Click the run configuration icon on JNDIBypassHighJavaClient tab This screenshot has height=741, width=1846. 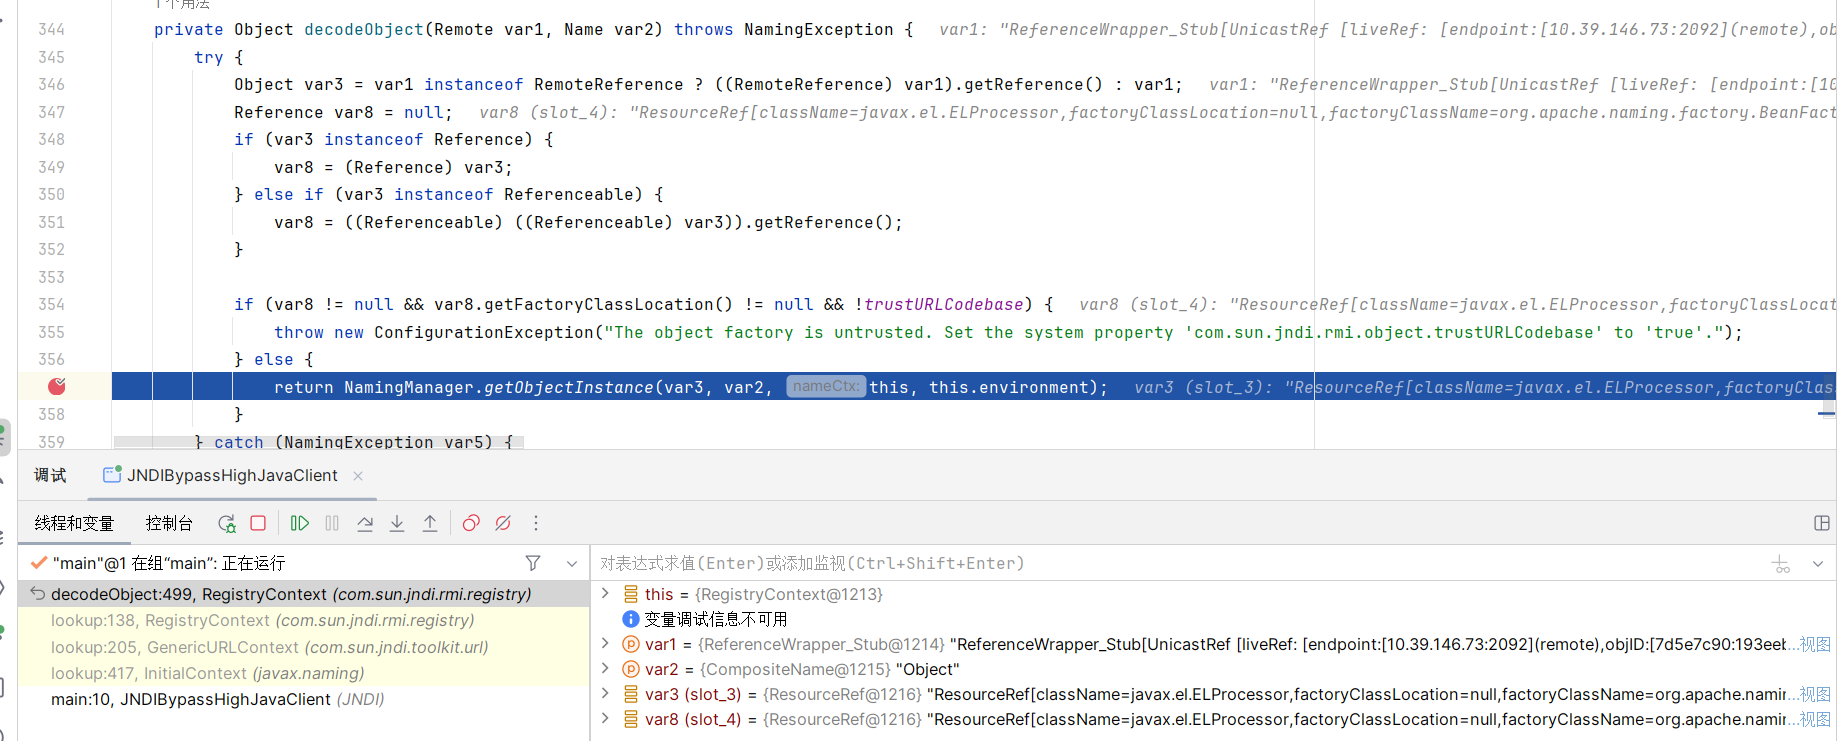[x=112, y=475]
